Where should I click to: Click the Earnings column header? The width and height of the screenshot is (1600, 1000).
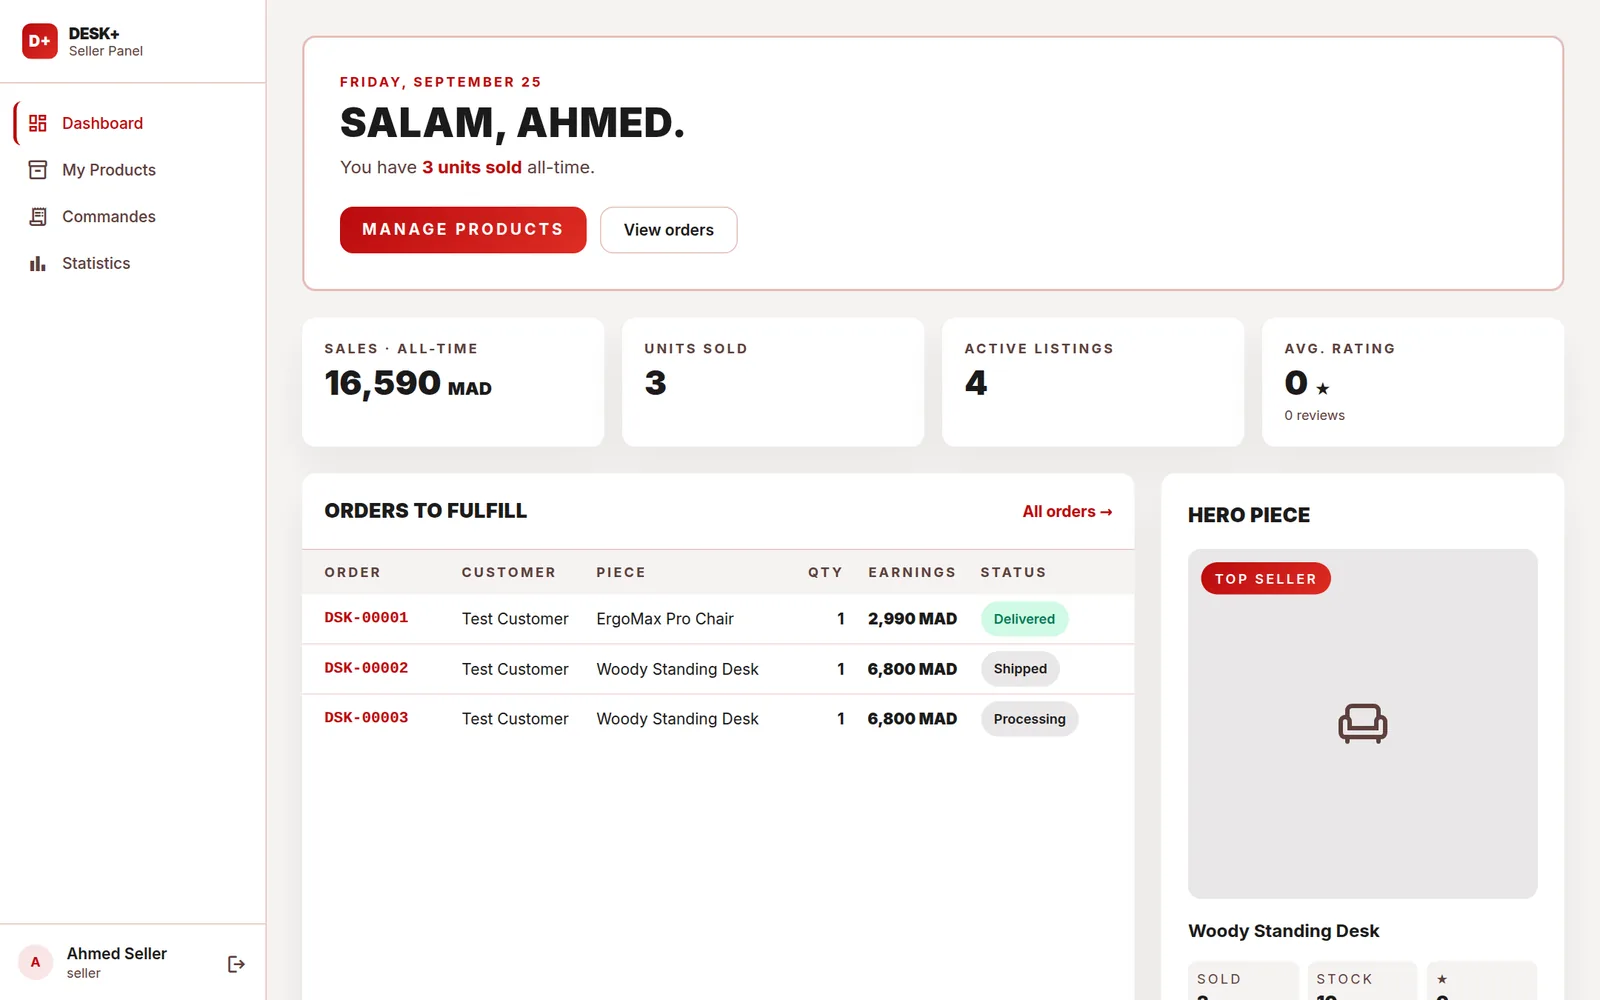point(912,572)
